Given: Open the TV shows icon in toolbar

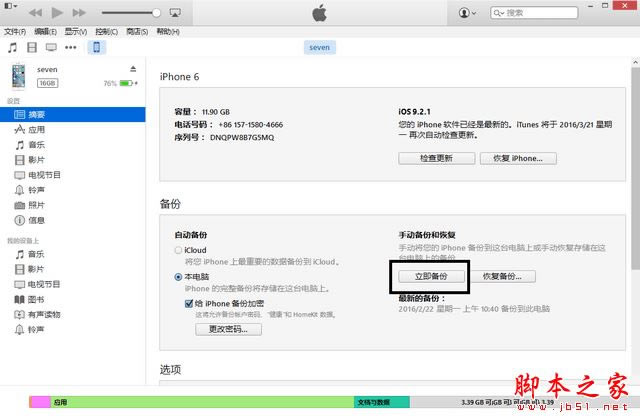Looking at the screenshot, I should coord(52,48).
